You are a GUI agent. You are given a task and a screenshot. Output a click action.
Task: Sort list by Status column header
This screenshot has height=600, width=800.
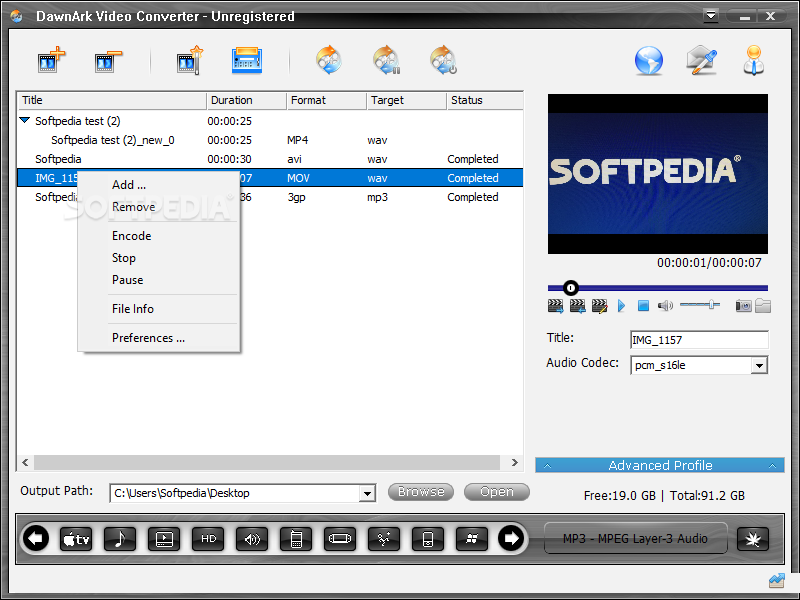[x=485, y=100]
